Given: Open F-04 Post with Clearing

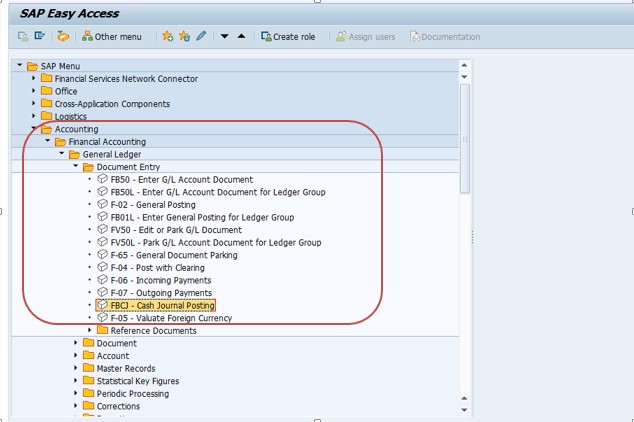Looking at the screenshot, I should 157,267.
